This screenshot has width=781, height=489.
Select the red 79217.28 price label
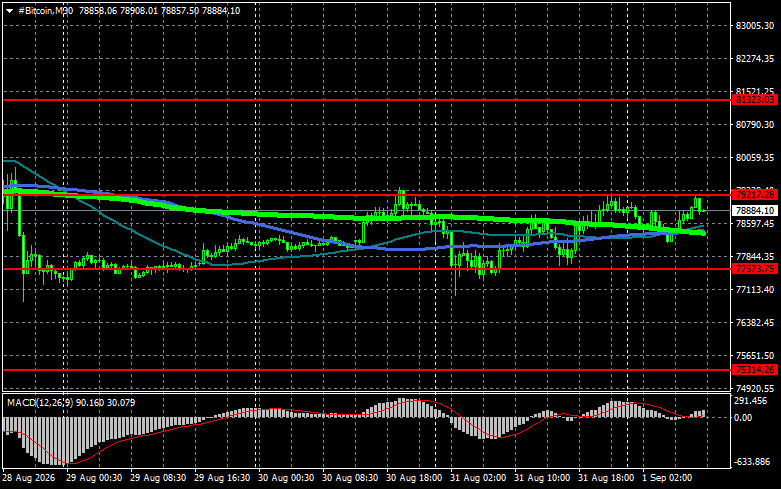(x=755, y=195)
